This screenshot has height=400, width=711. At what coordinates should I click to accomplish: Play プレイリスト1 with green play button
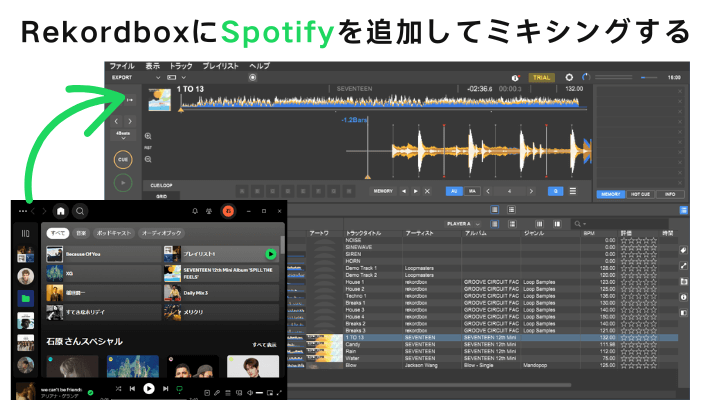[x=270, y=254]
